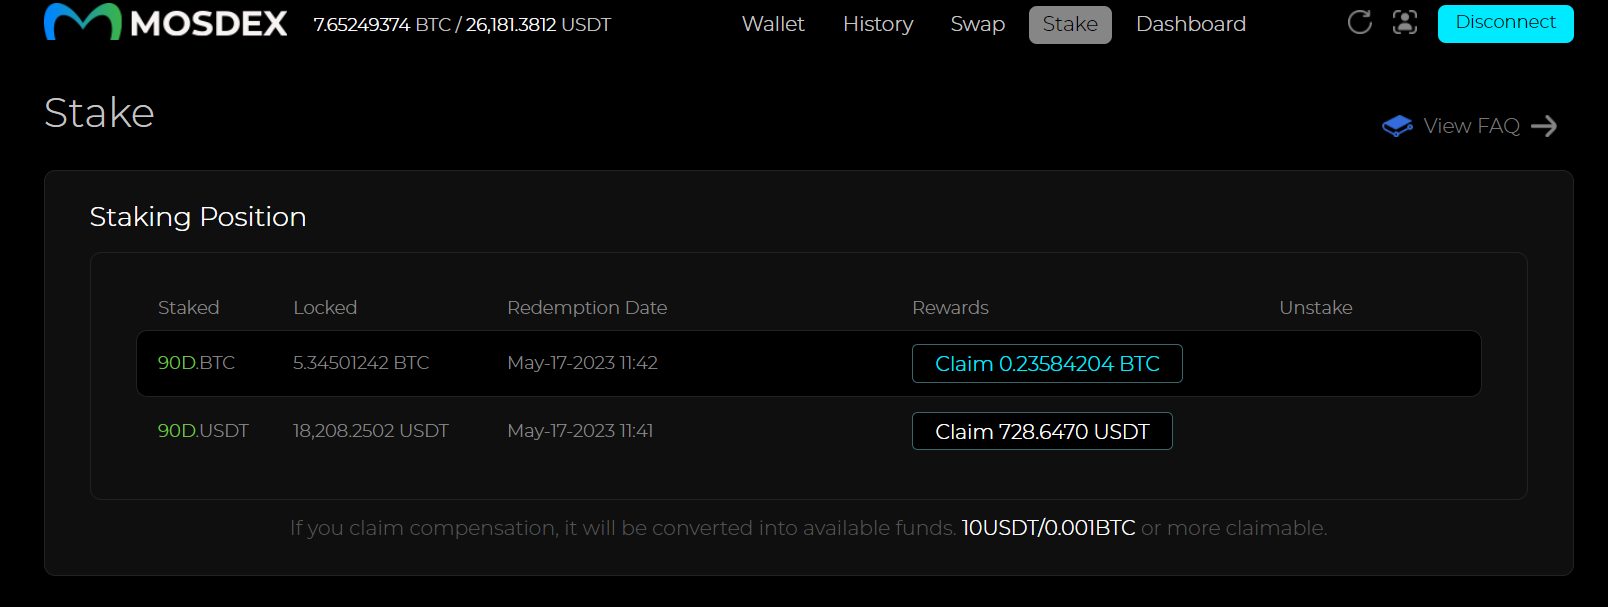This screenshot has width=1608, height=607.
Task: Refresh balances with the circular arrow icon
Action: click(x=1360, y=22)
